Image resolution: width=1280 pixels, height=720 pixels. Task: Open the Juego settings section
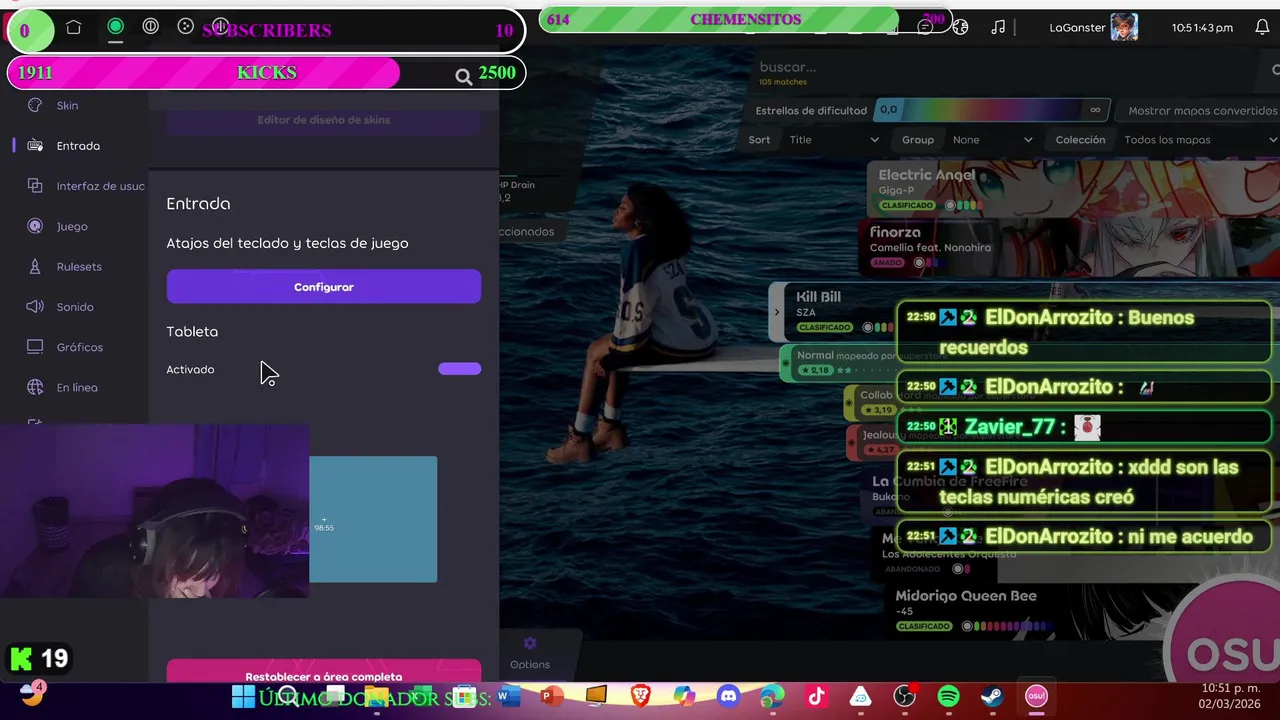click(74, 226)
